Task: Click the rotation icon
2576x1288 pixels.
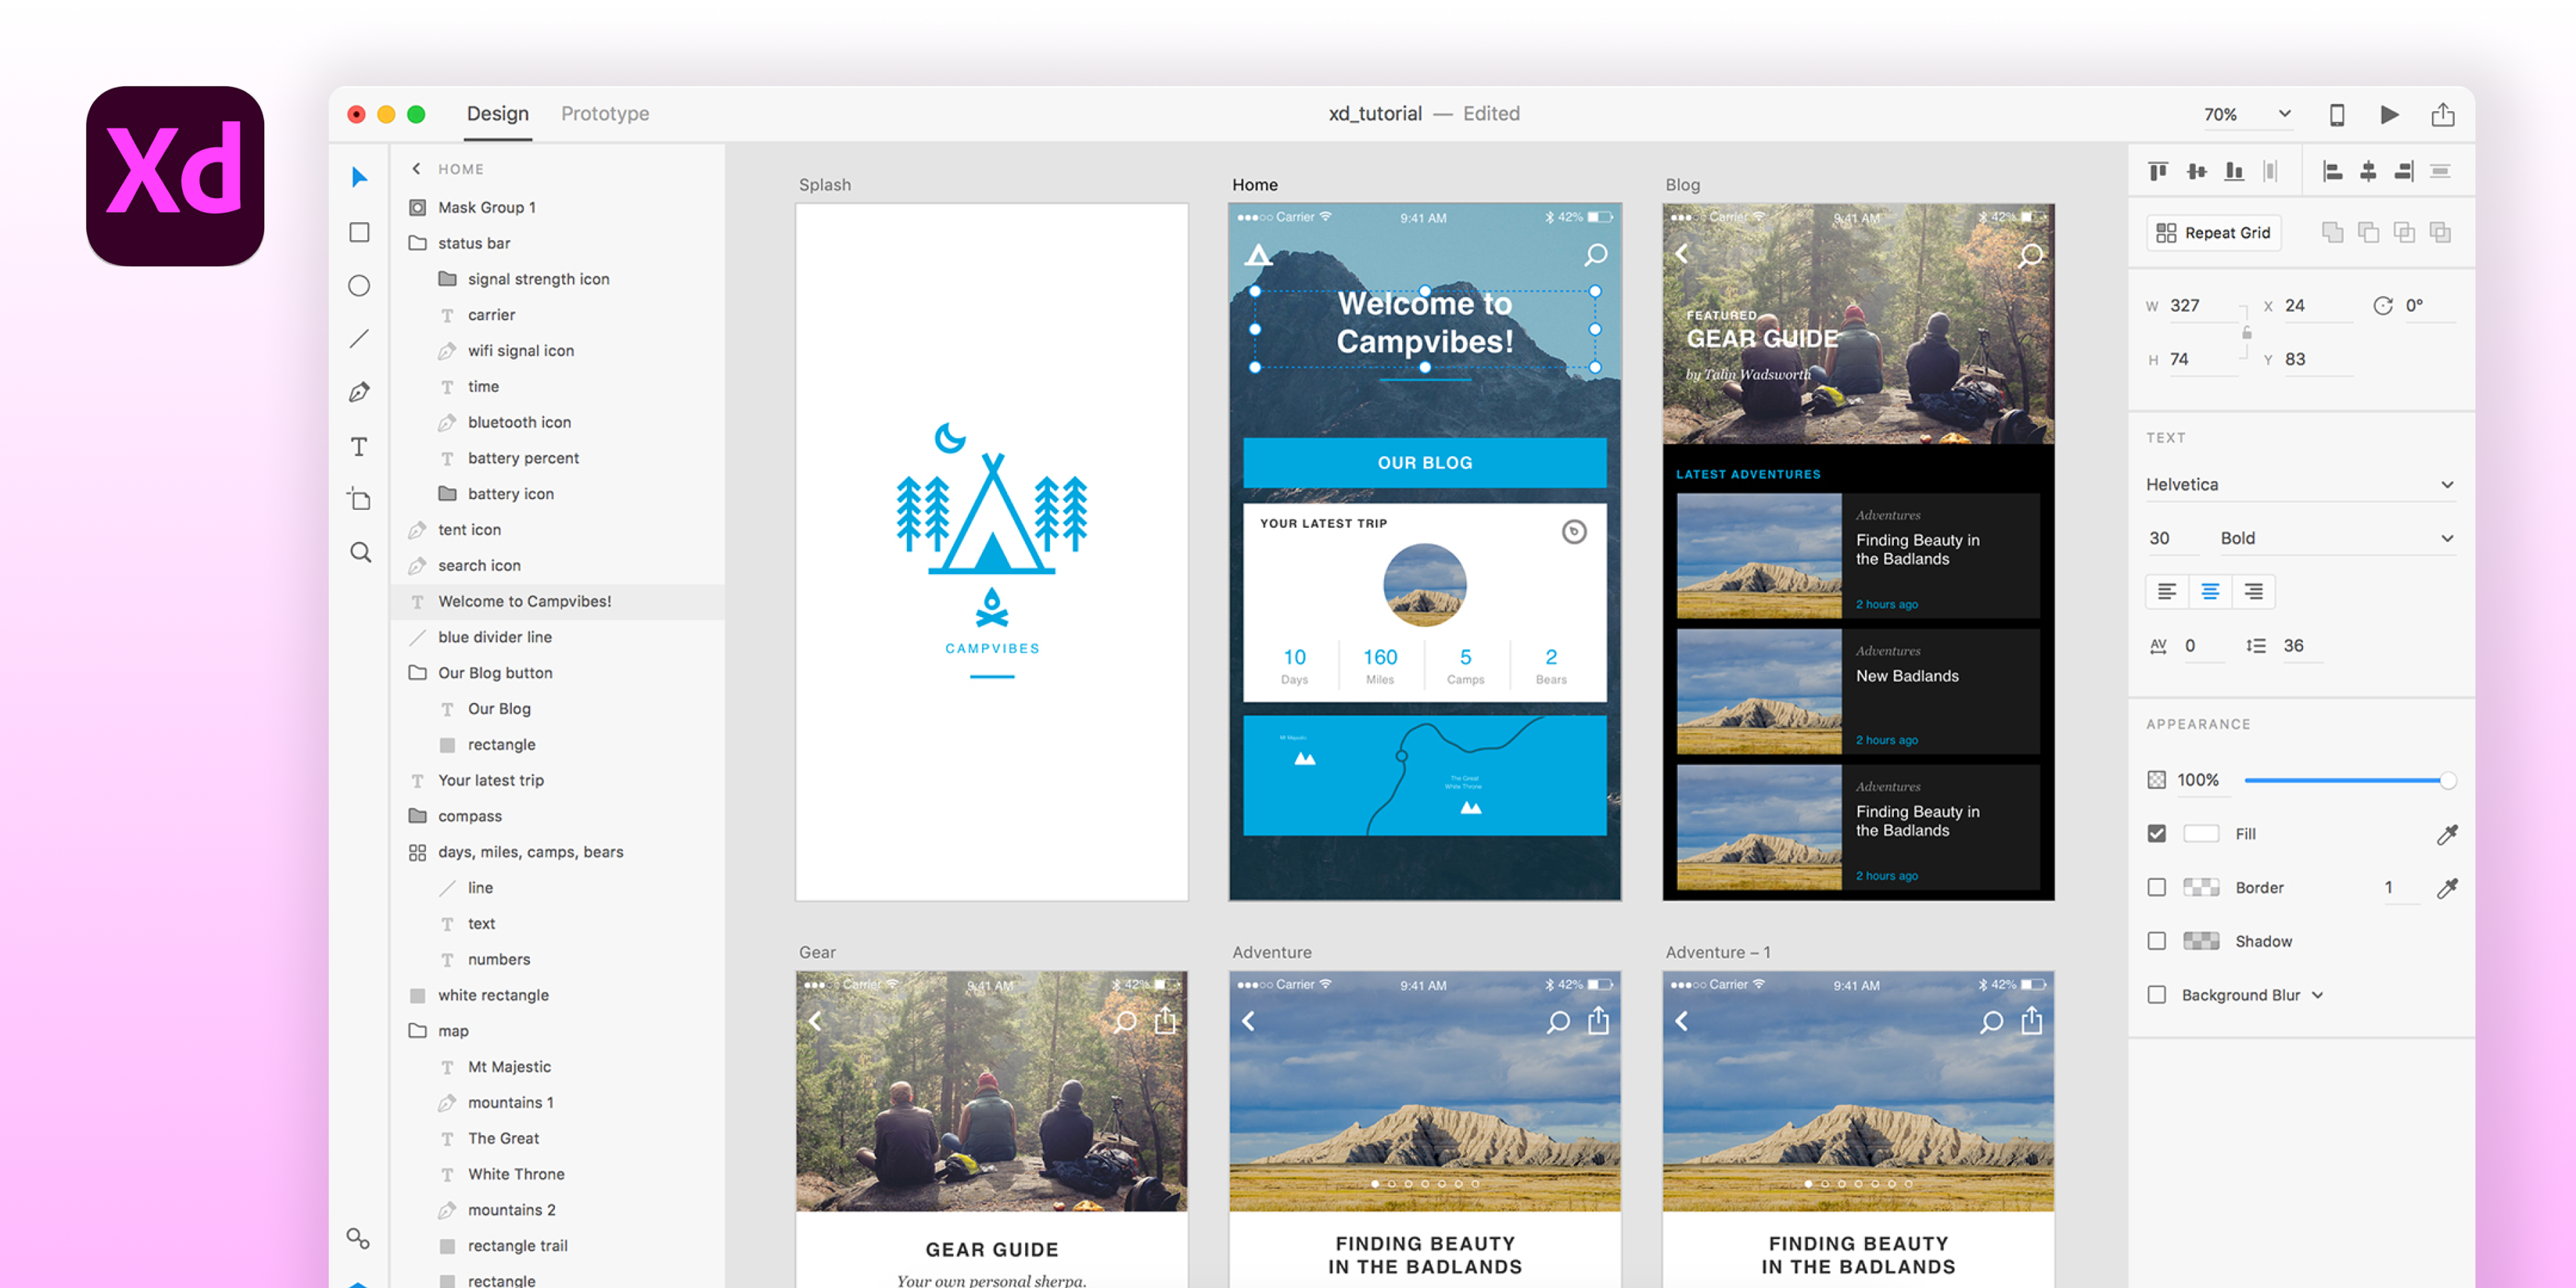Action: click(x=2383, y=306)
